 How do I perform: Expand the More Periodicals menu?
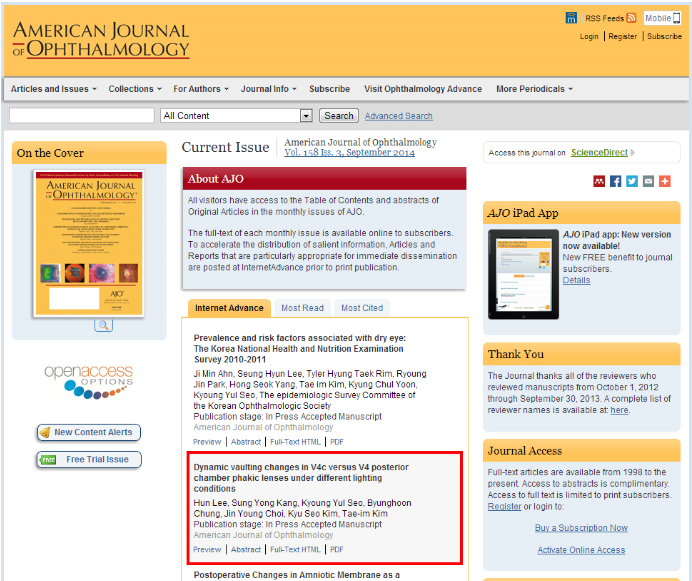click(x=534, y=89)
